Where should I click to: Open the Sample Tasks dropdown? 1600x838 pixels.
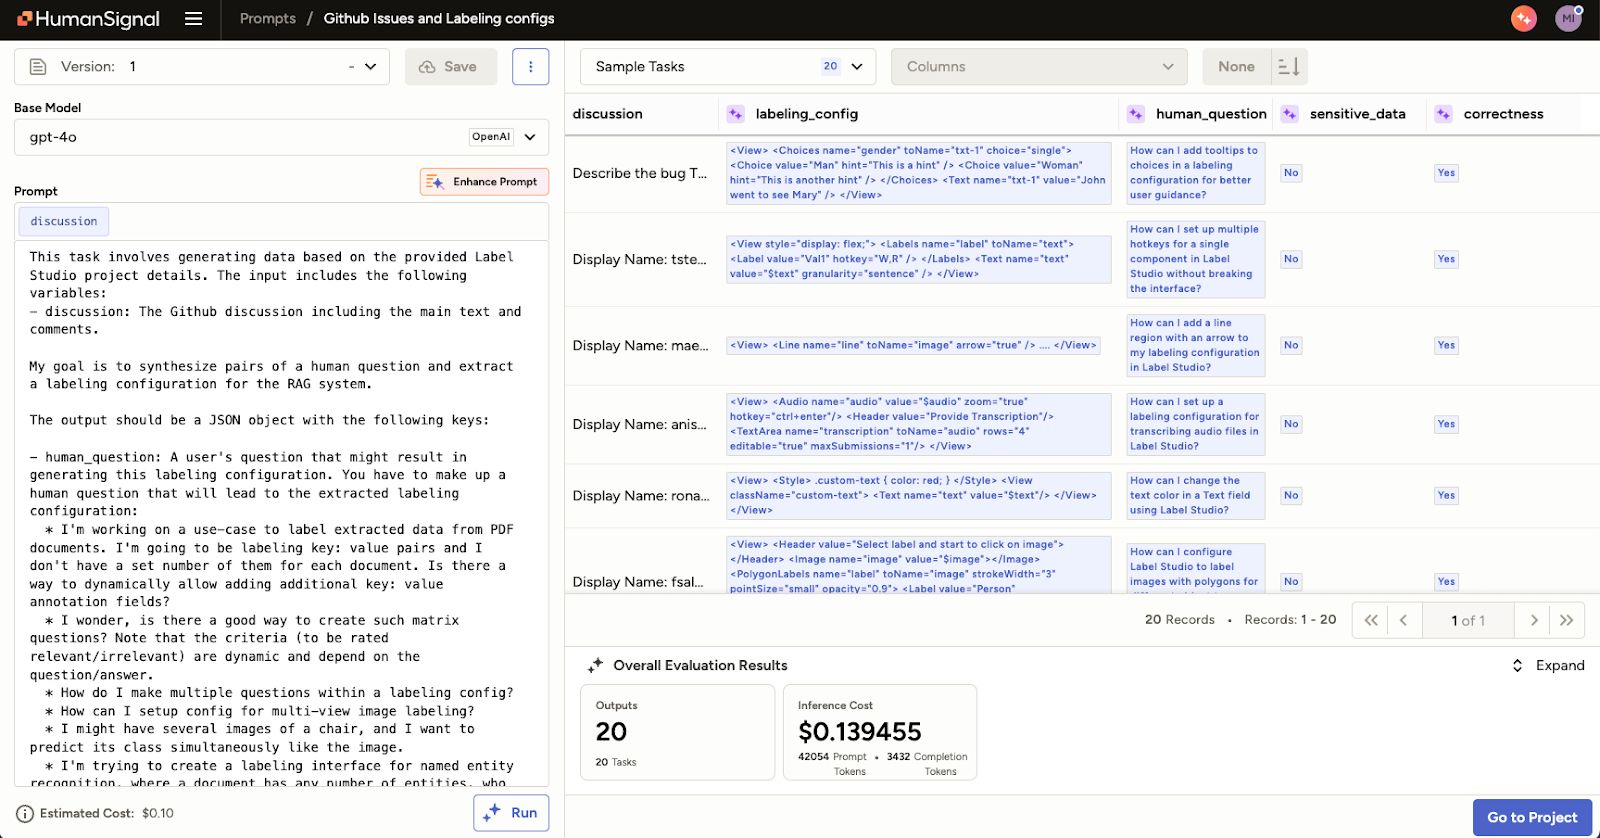727,67
